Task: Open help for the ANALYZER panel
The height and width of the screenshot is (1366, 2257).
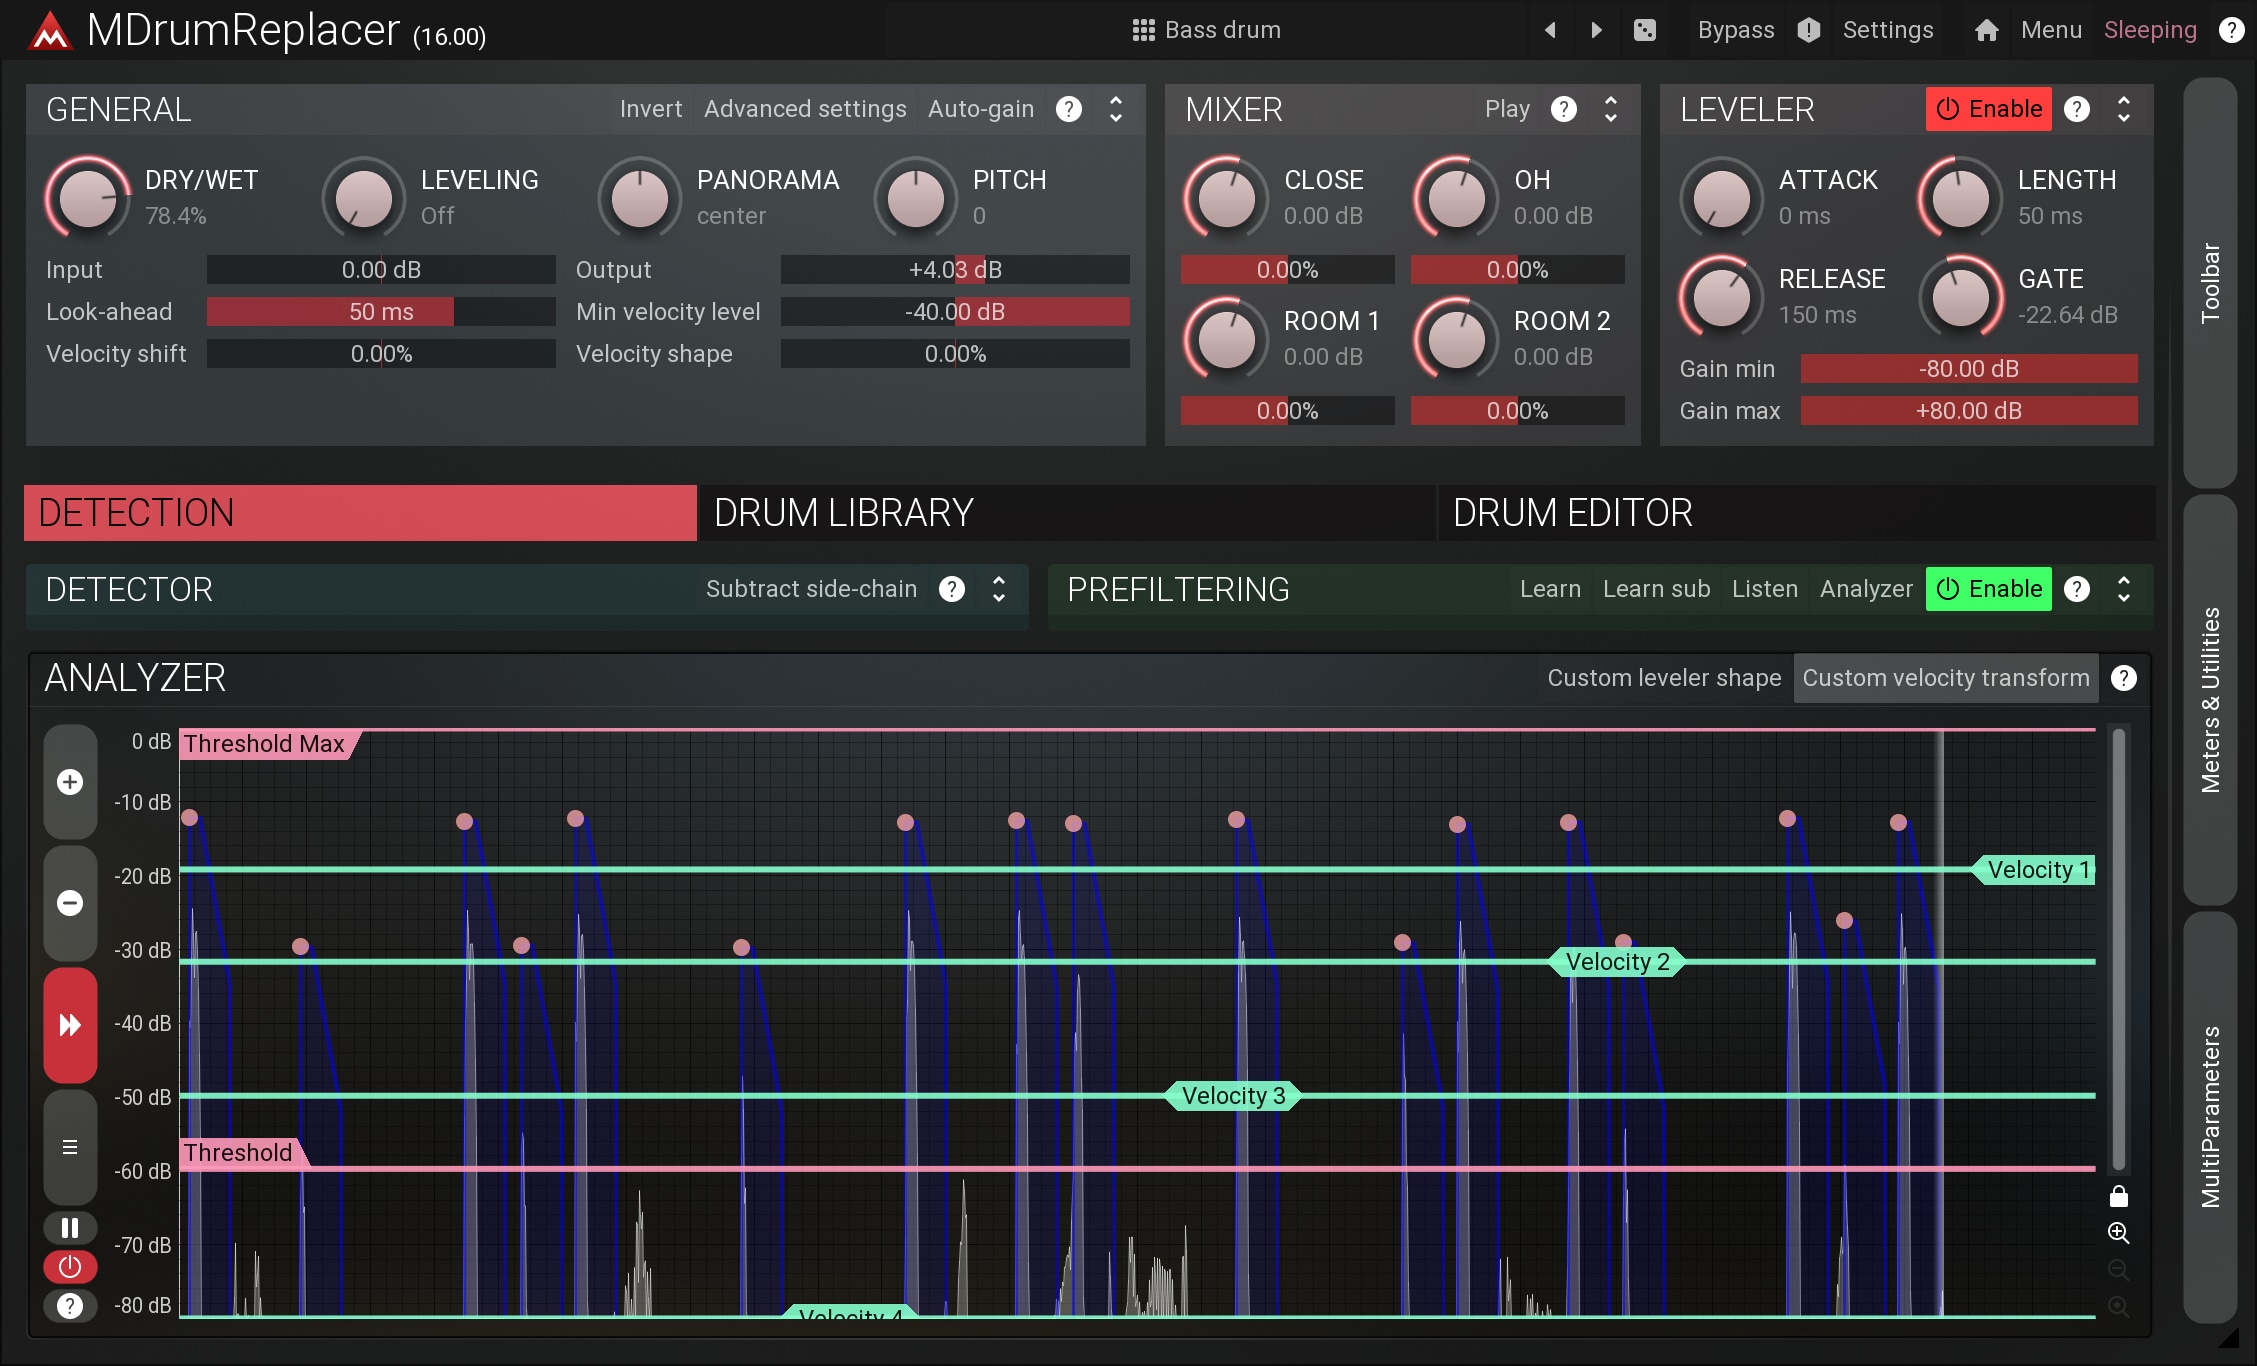Action: [2124, 678]
